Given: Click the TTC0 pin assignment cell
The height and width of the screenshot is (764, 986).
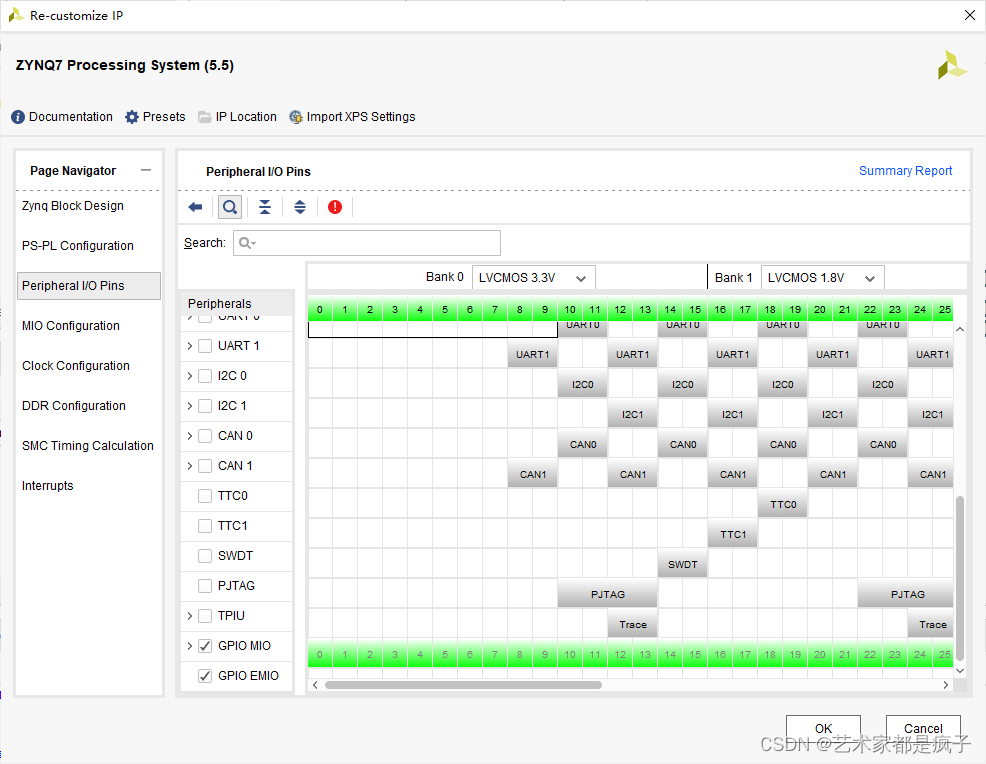Looking at the screenshot, I should (x=783, y=504).
